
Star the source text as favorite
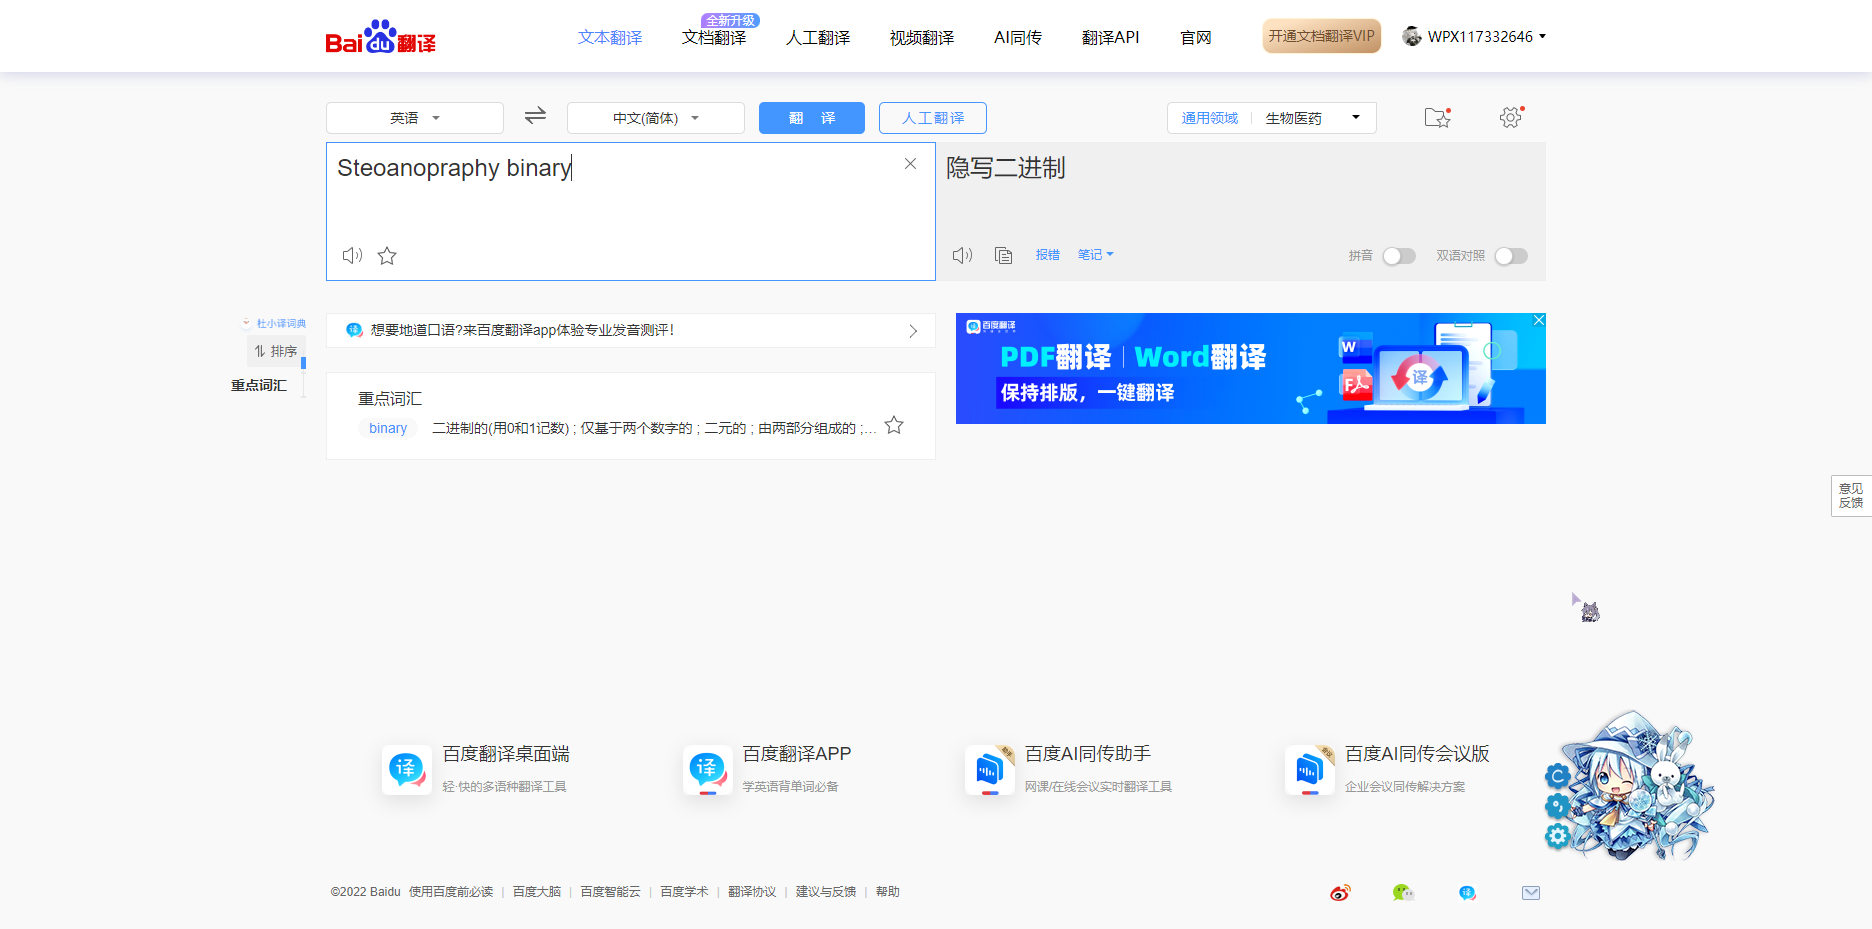coord(387,256)
